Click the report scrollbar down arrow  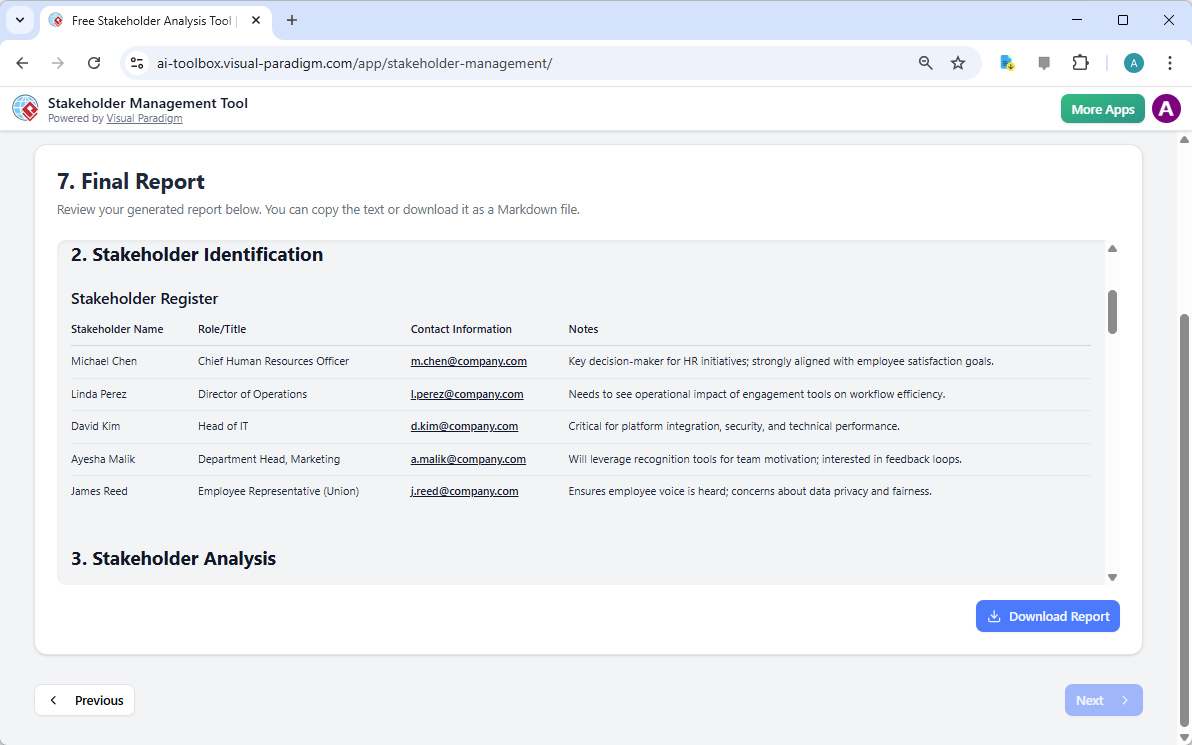click(1112, 576)
